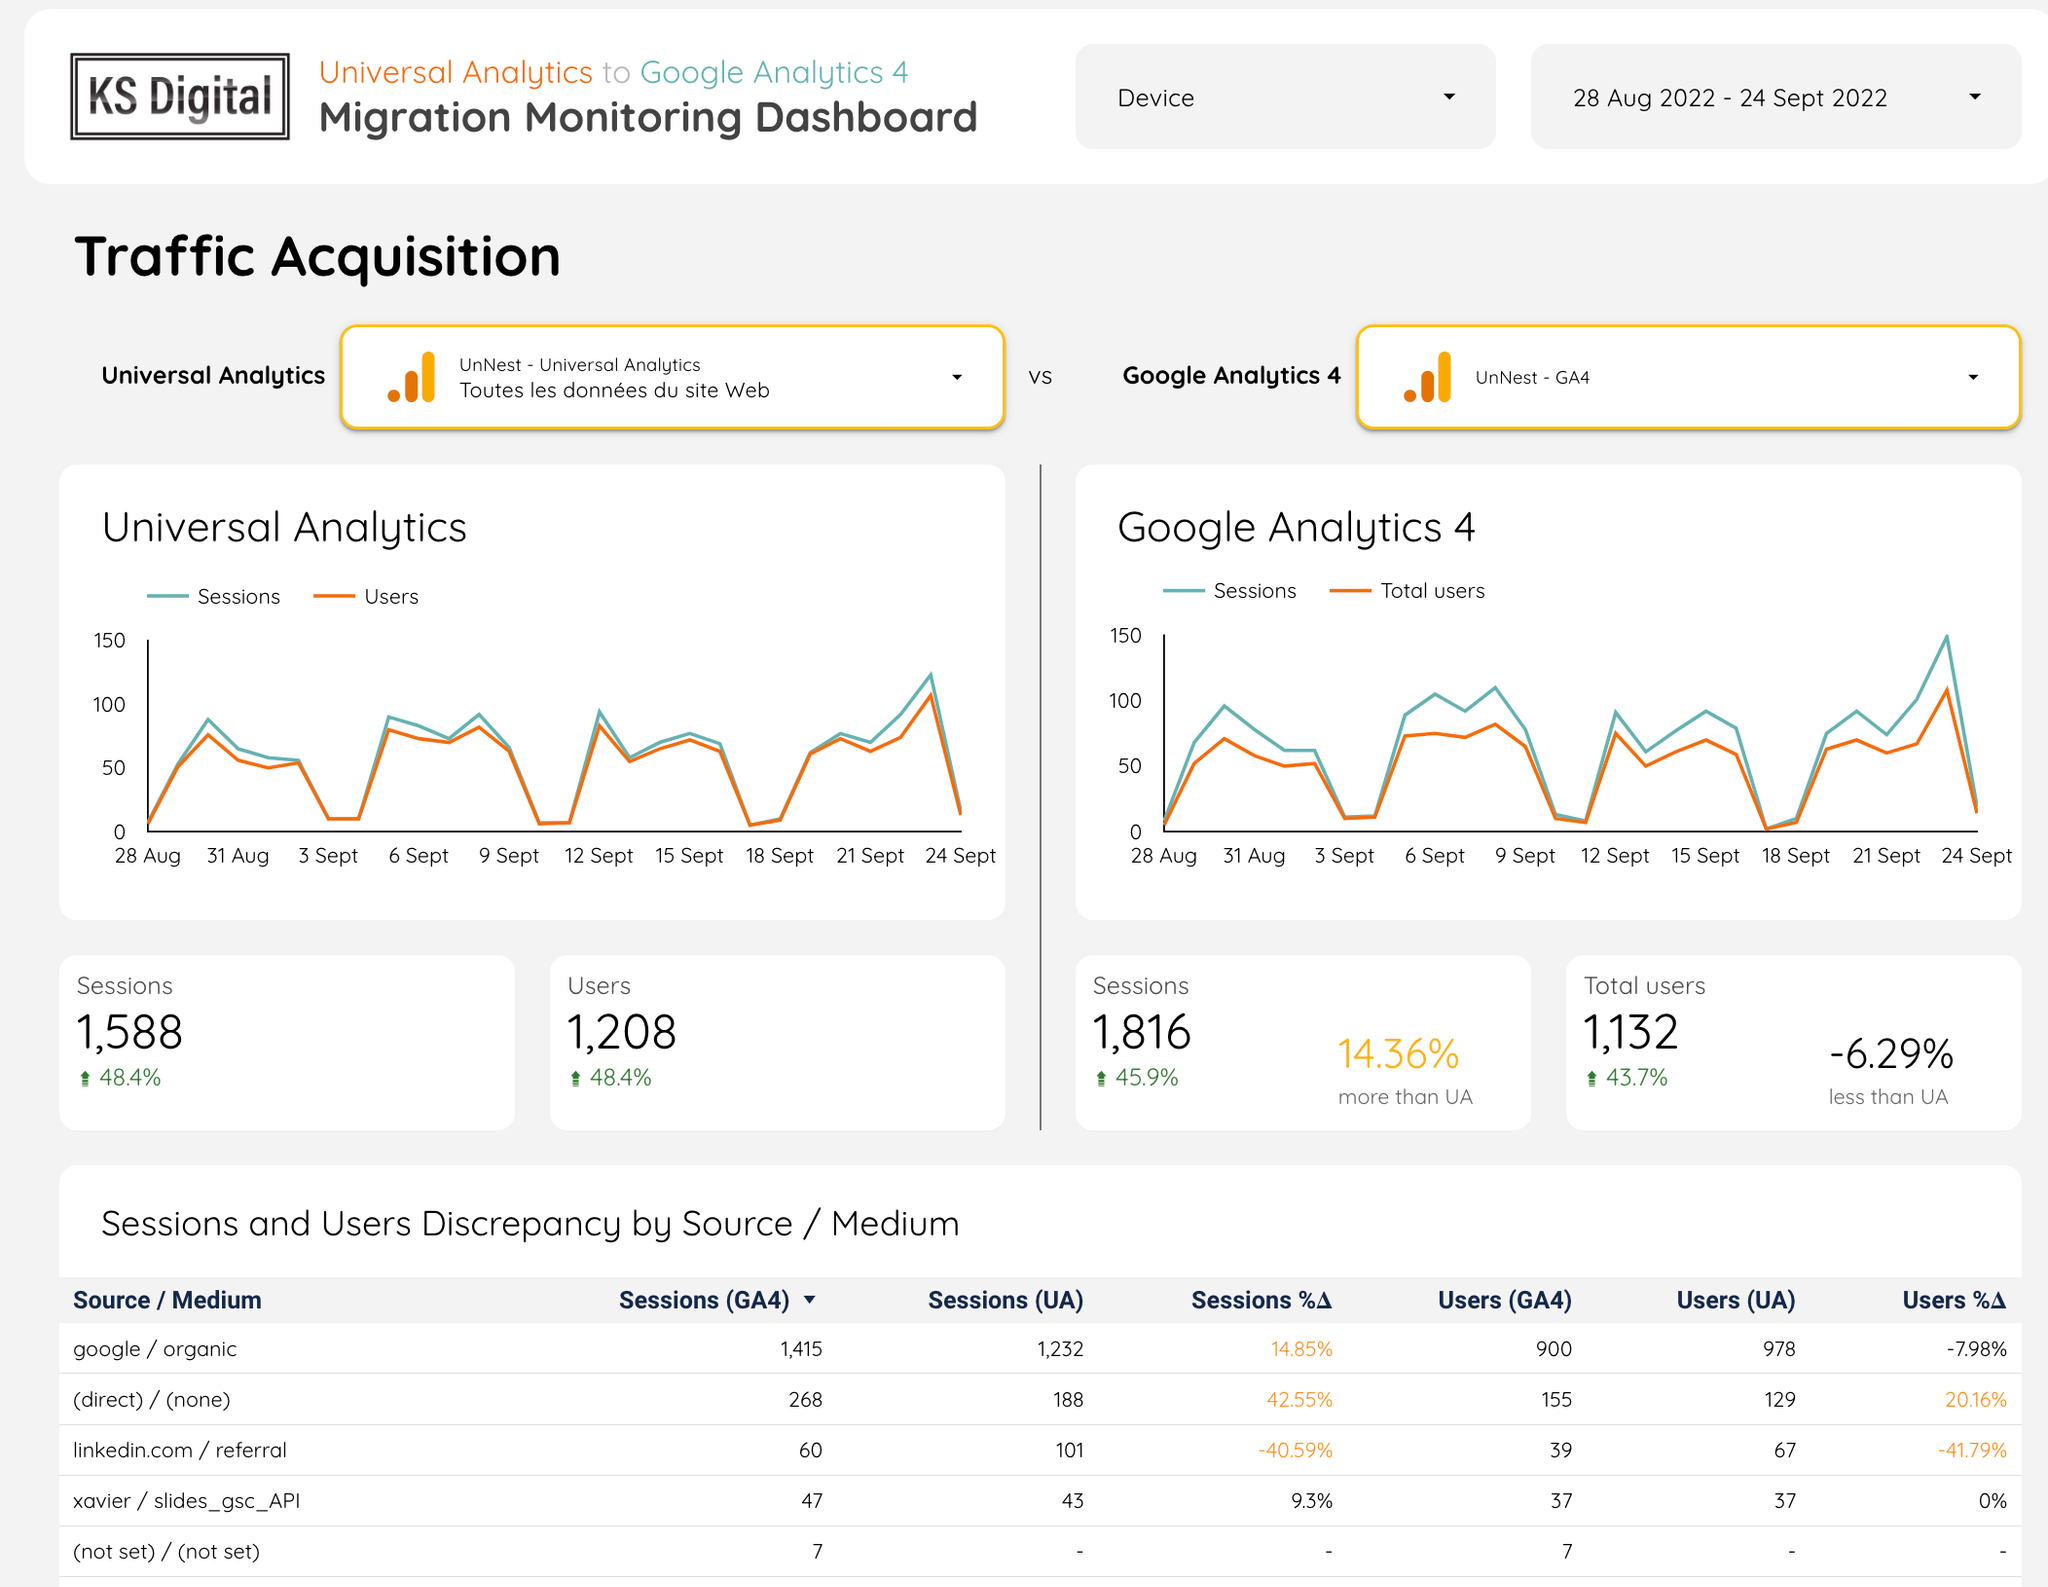Click the Traffic Acquisition heading
This screenshot has height=1587, width=2048.
pyautogui.click(x=317, y=256)
